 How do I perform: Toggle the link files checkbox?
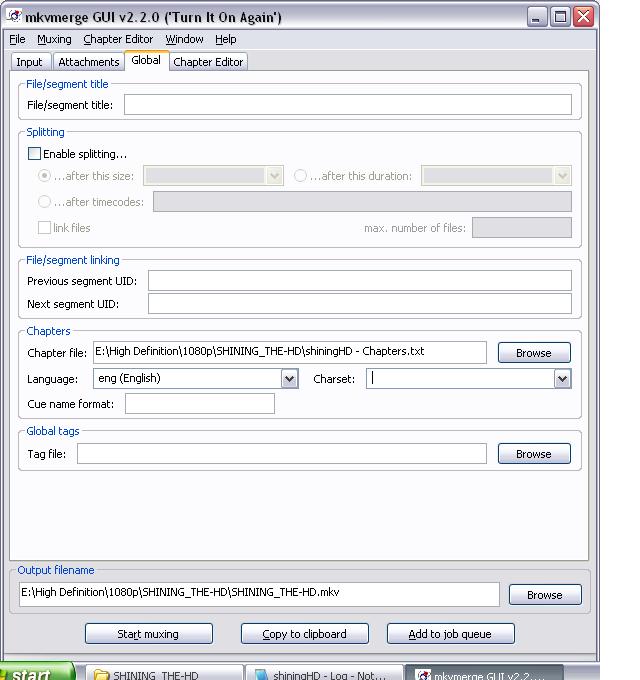tap(44, 228)
